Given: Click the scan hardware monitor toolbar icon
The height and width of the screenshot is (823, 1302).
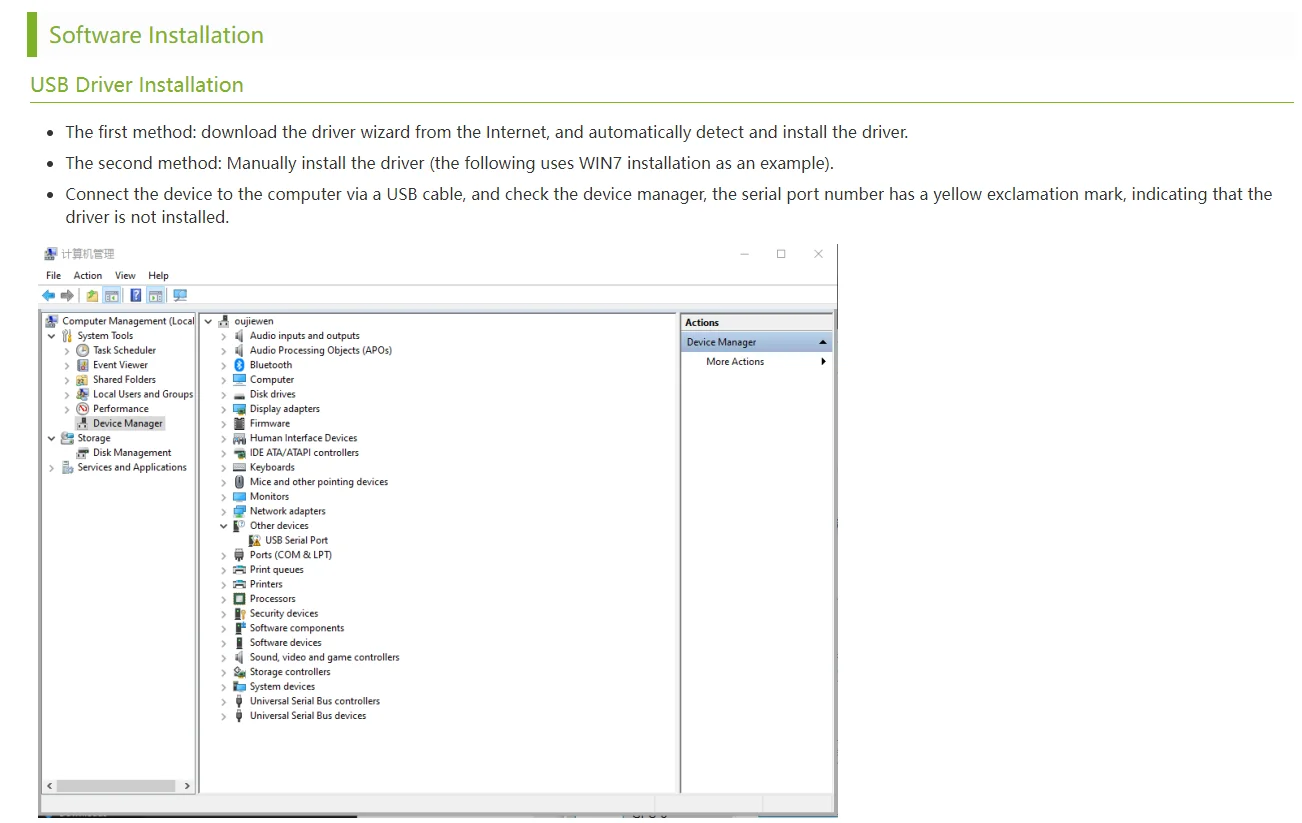Looking at the screenshot, I should pyautogui.click(x=180, y=295).
